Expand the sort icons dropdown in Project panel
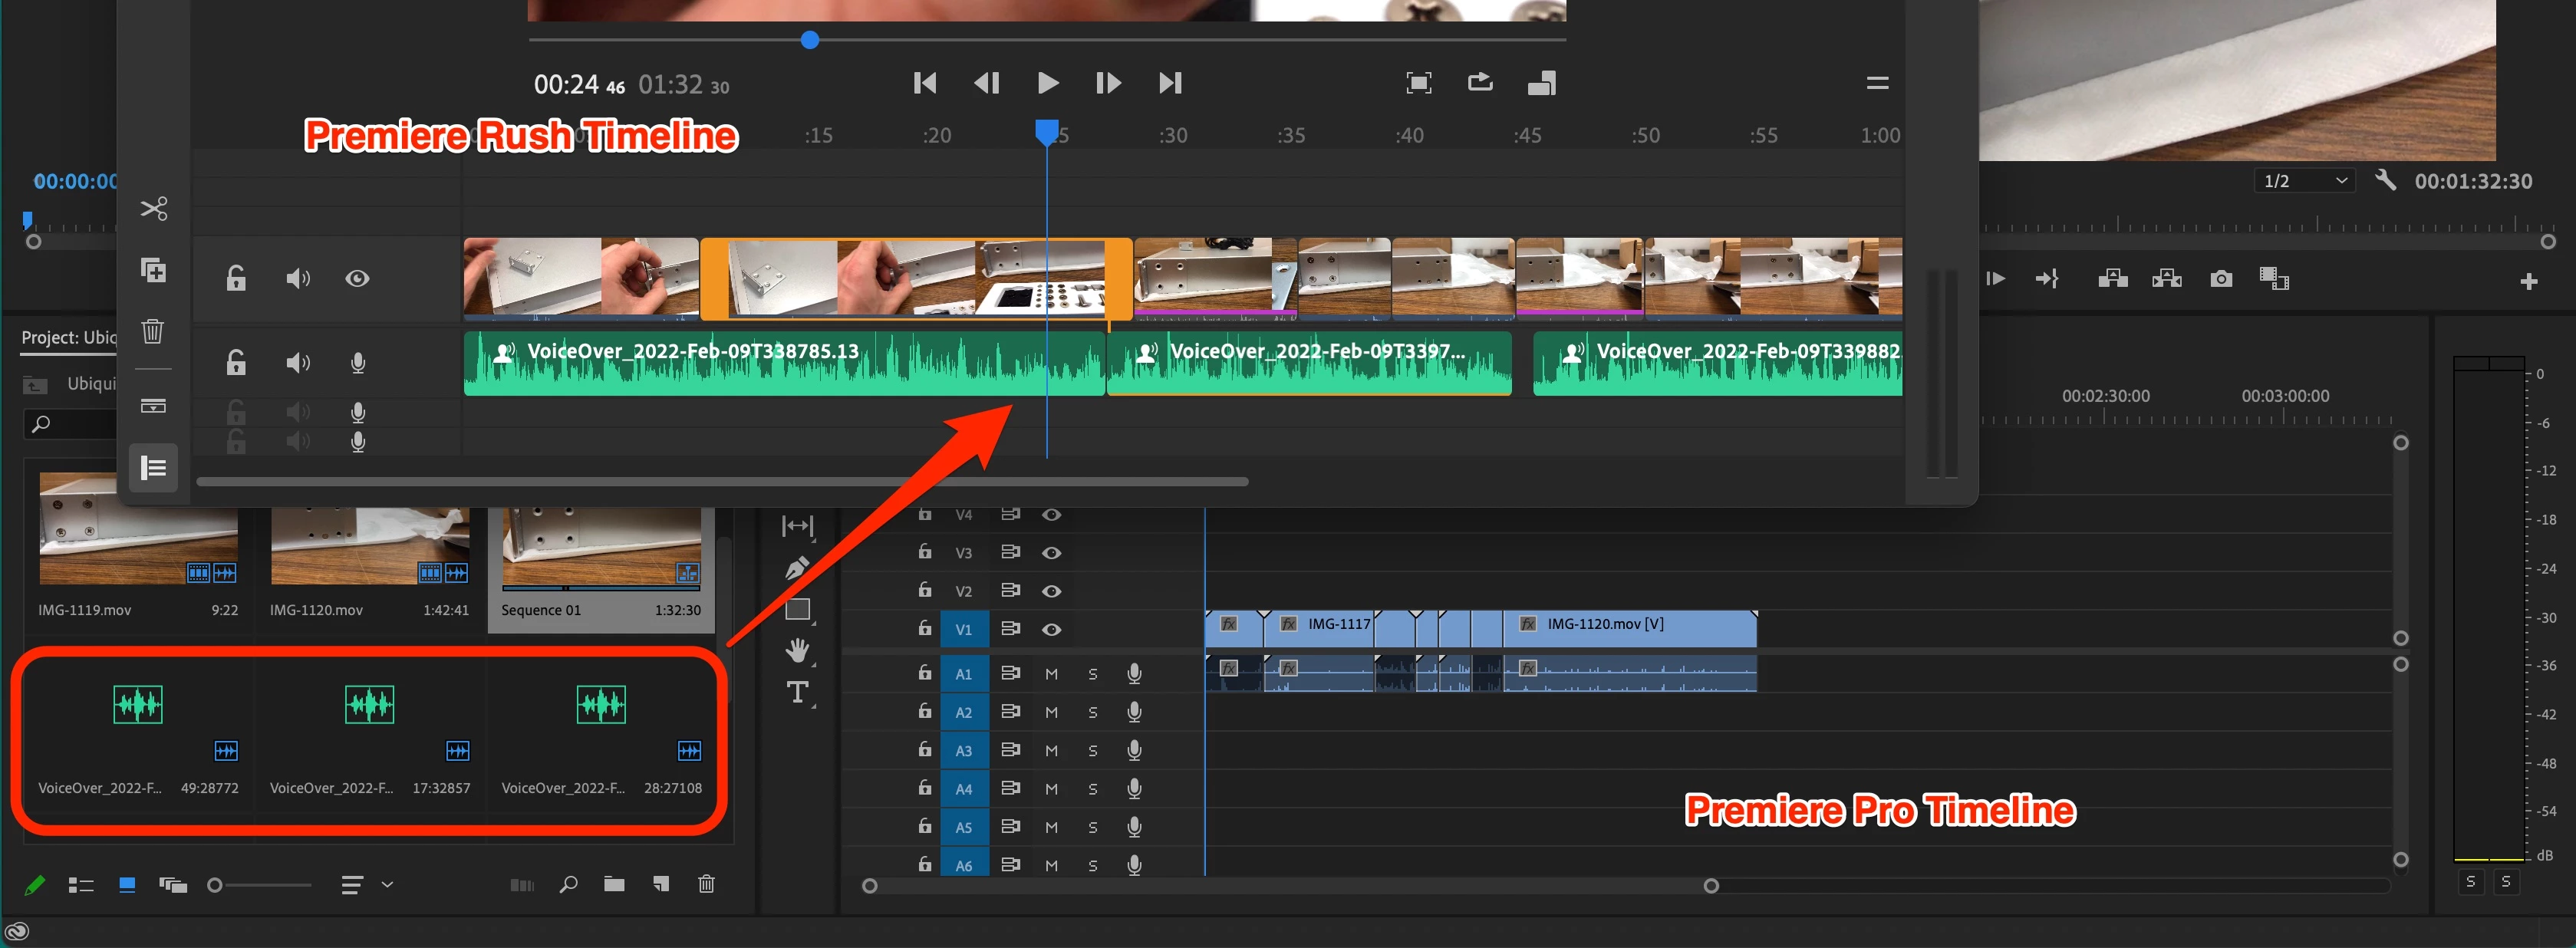Viewport: 2576px width, 948px height. coord(387,884)
